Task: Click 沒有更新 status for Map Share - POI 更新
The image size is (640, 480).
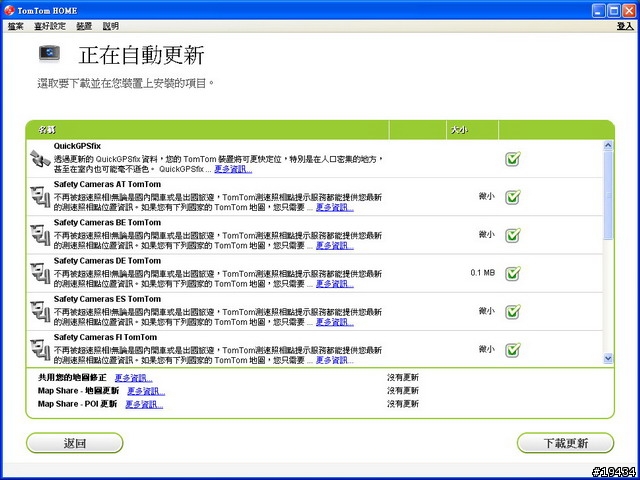Action: [403, 404]
